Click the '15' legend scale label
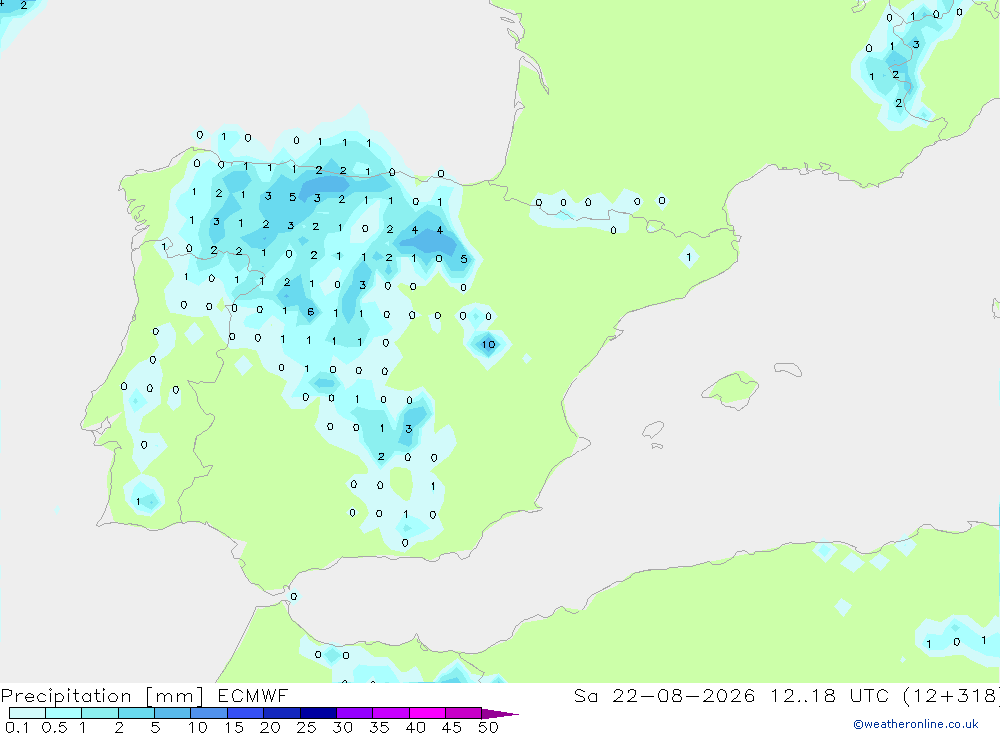The width and height of the screenshot is (1000, 733). (234, 727)
